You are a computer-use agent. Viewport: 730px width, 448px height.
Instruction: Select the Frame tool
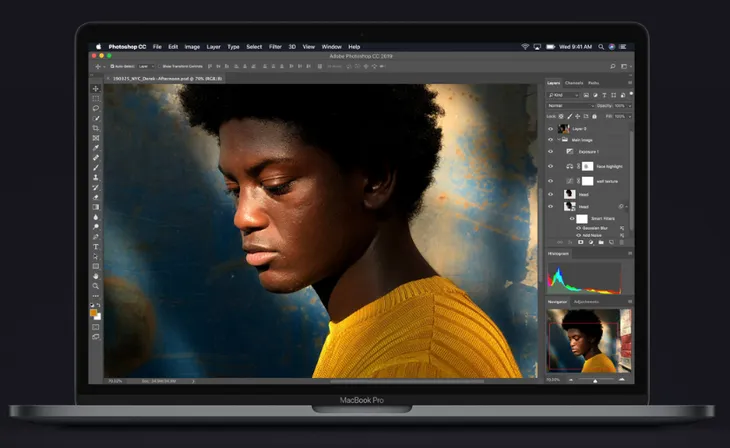pyautogui.click(x=96, y=138)
